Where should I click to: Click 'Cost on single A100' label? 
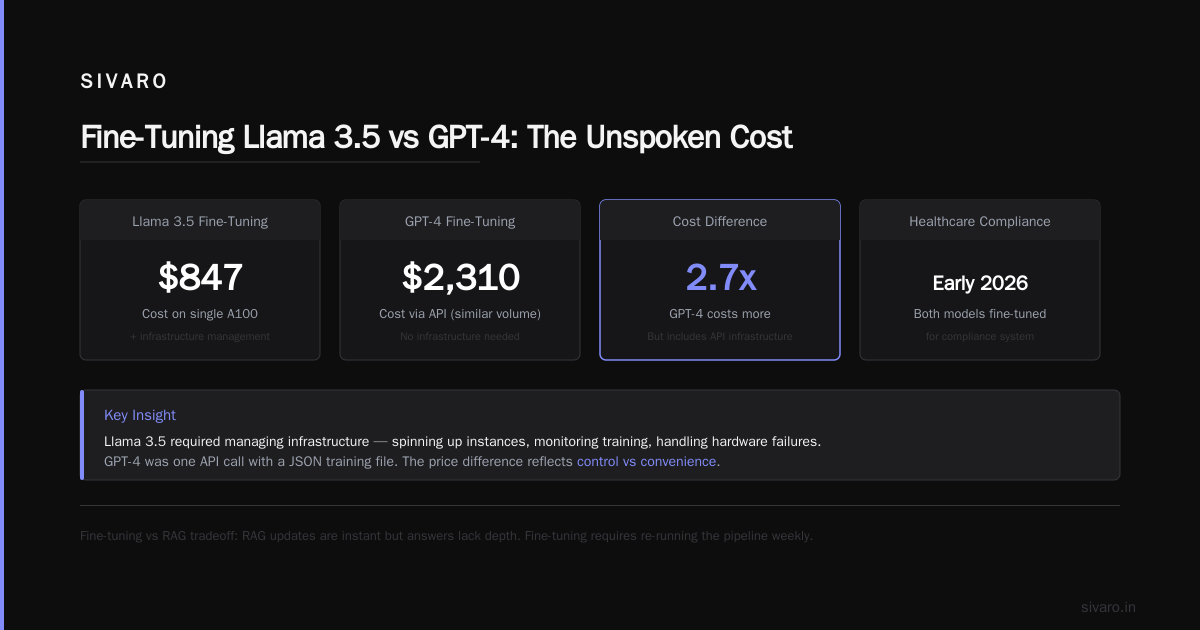[200, 314]
